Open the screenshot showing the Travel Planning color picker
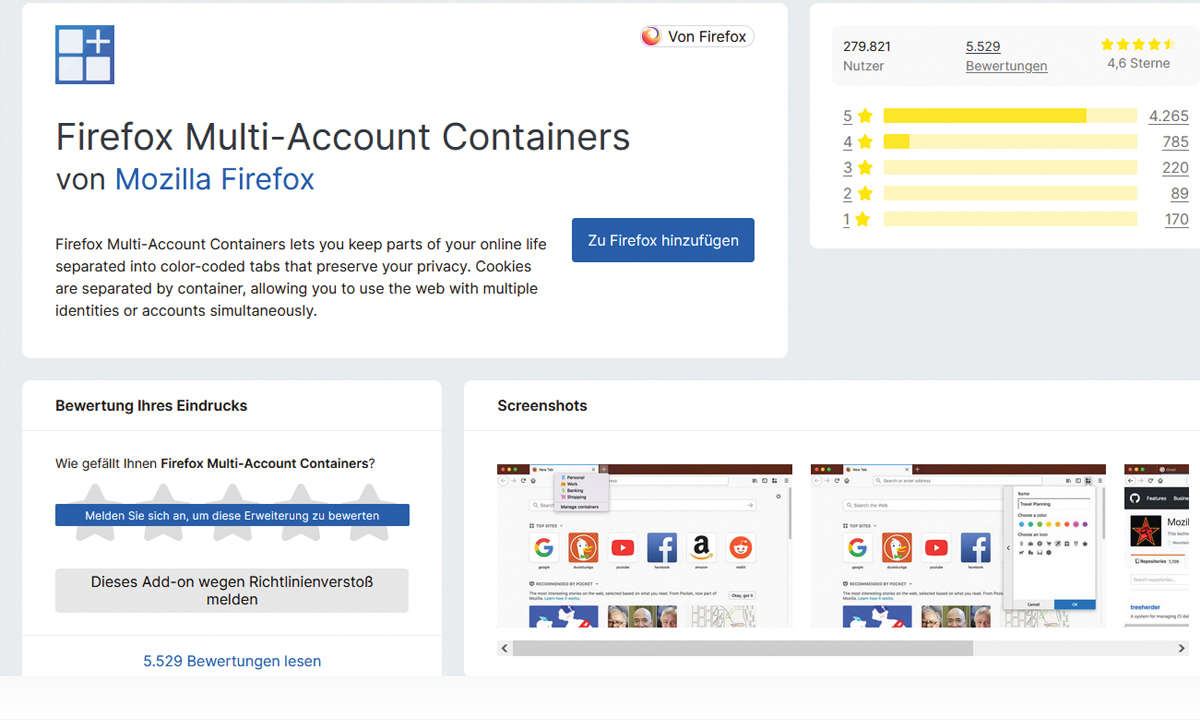Image resolution: width=1200 pixels, height=720 pixels. point(958,546)
